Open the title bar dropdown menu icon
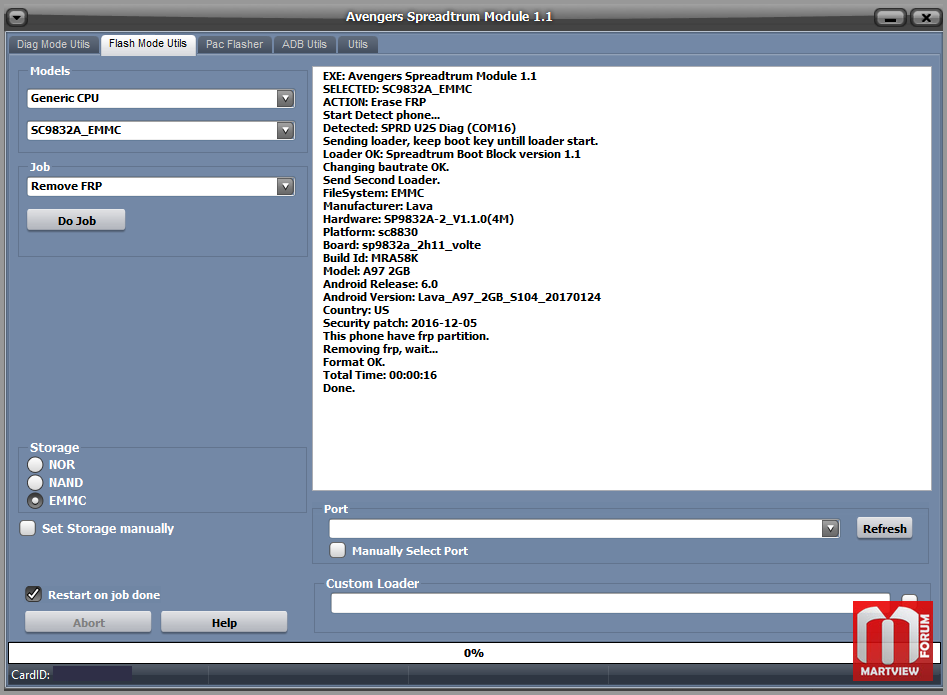This screenshot has height=695, width=947. (17, 18)
